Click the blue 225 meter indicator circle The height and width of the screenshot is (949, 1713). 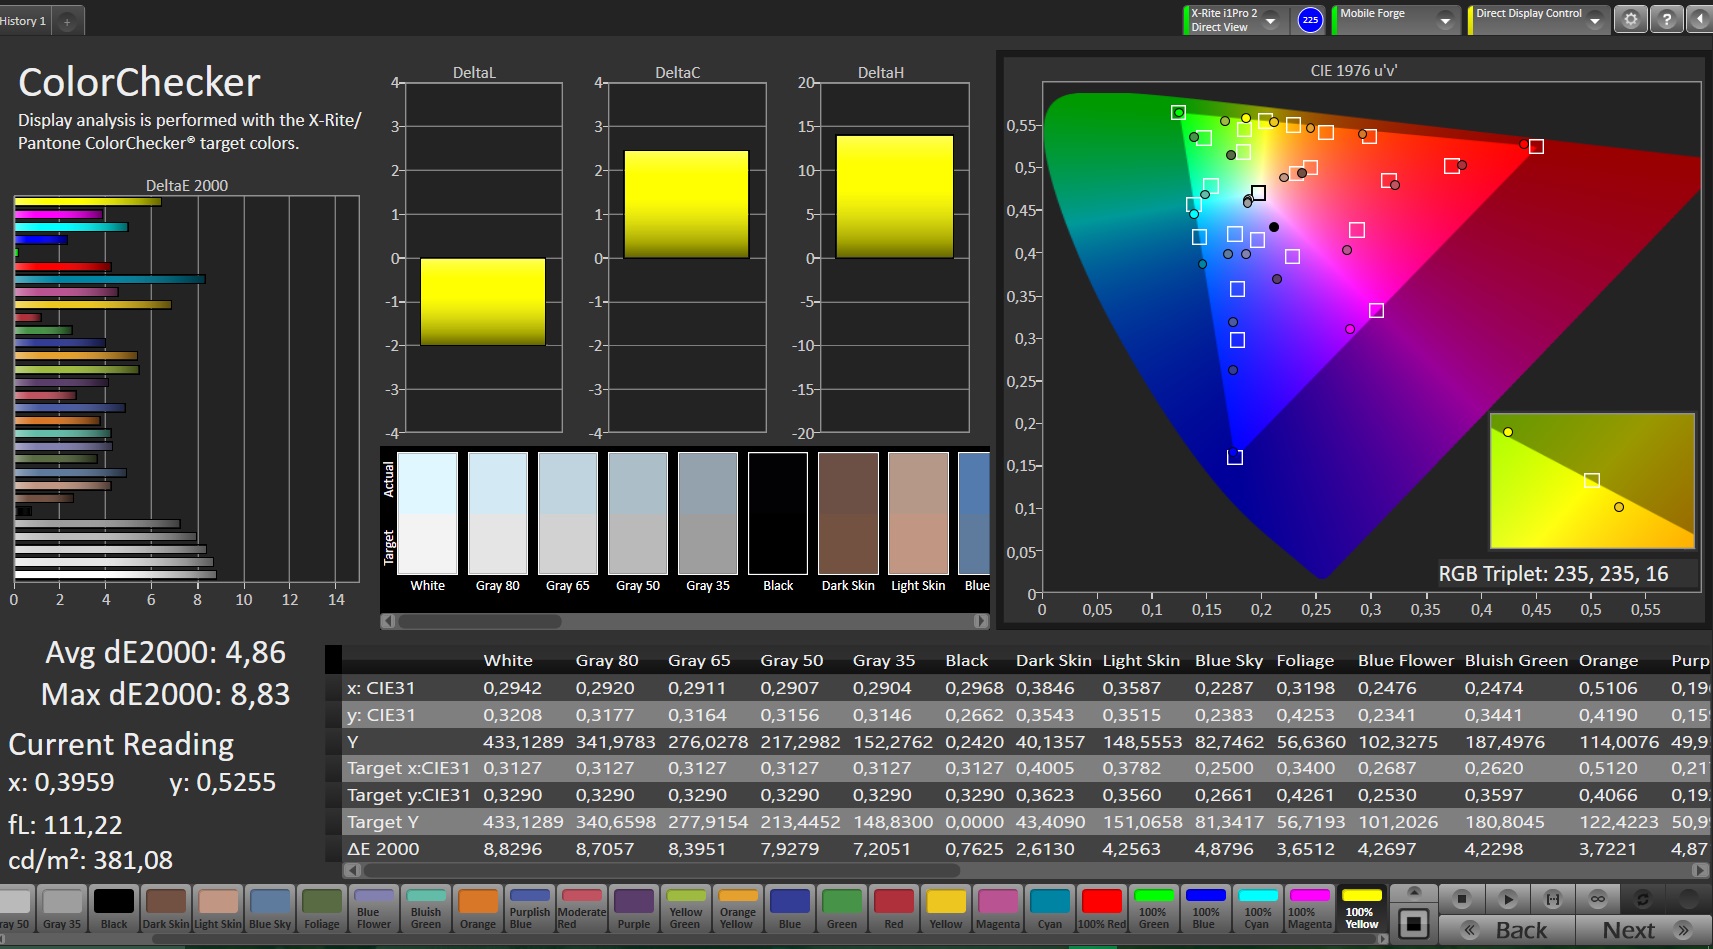point(1310,20)
